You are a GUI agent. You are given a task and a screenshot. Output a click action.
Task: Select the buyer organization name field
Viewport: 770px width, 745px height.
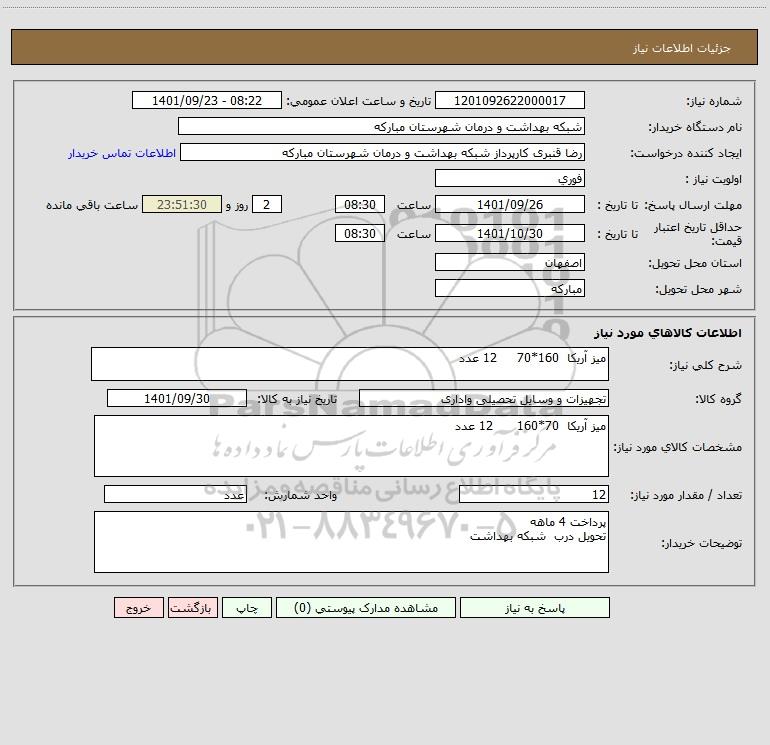(x=381, y=126)
